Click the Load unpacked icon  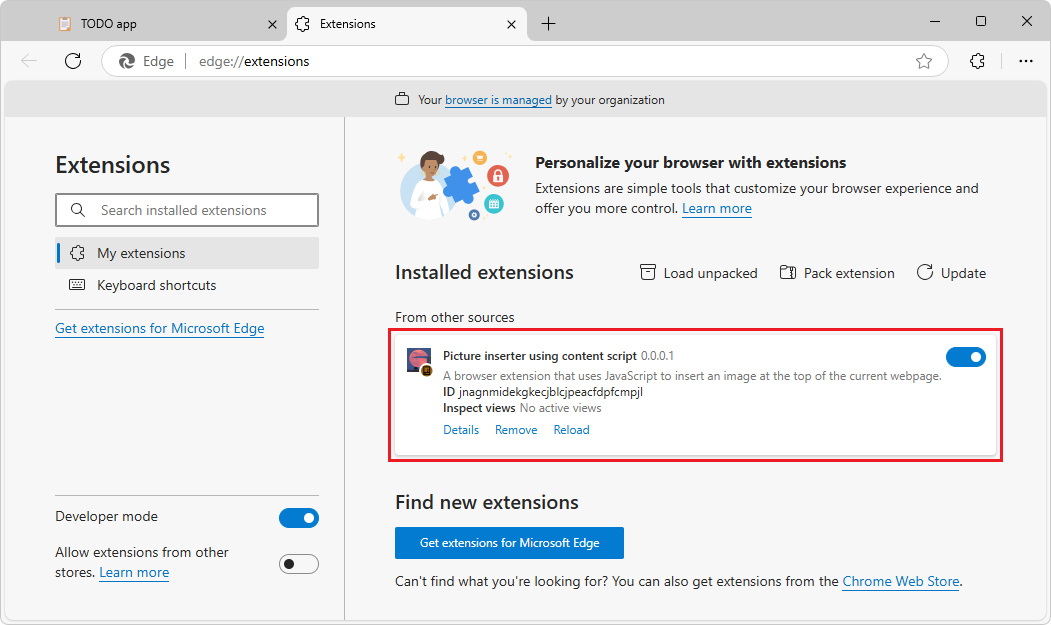tap(648, 272)
